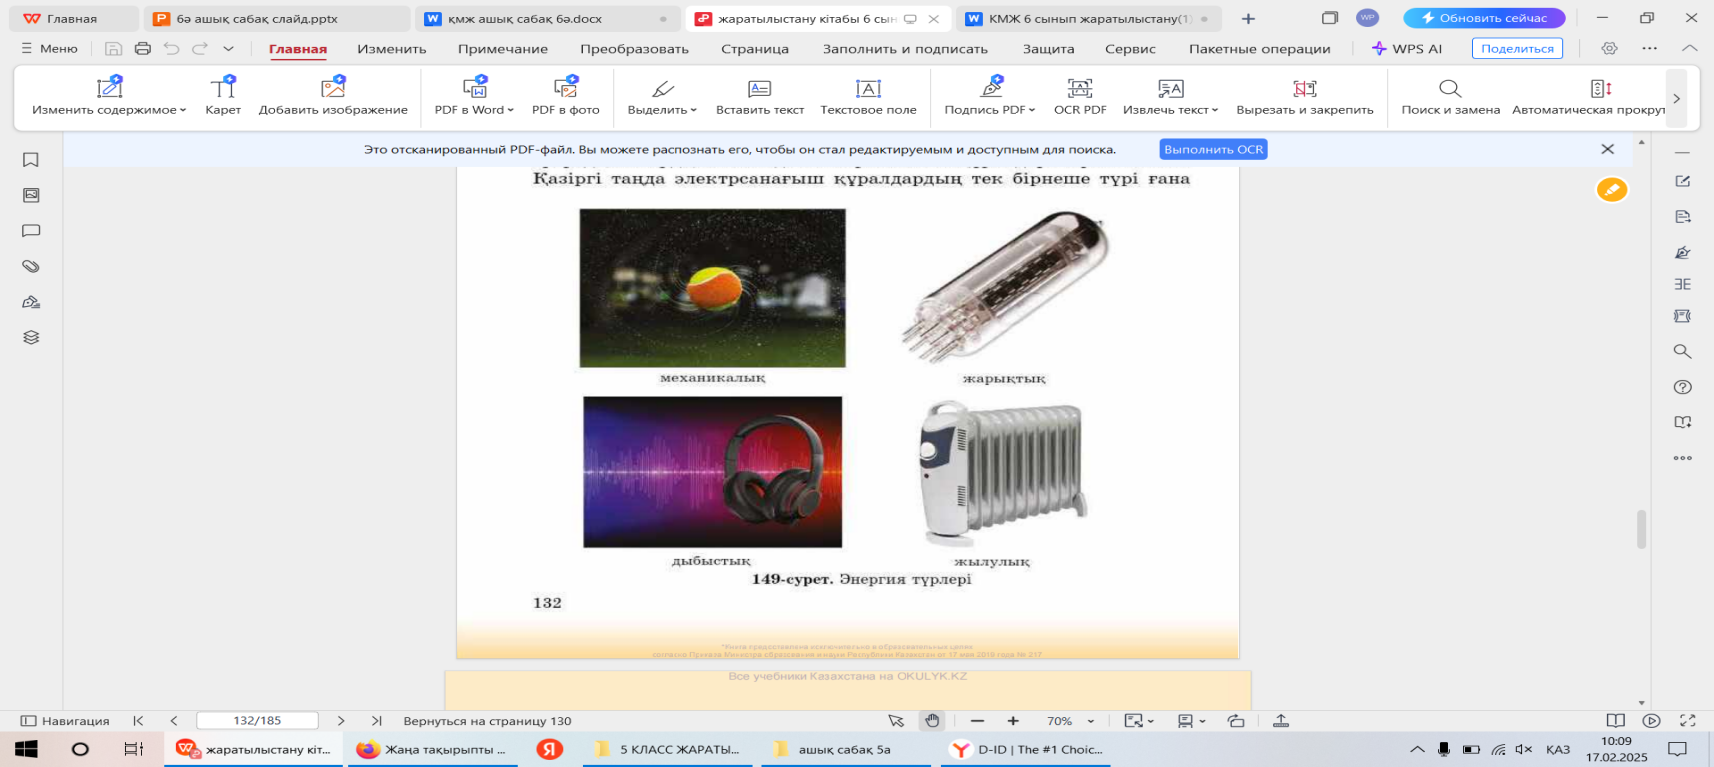Choose Insert text tool
The height and width of the screenshot is (767, 1714).
pos(760,97)
